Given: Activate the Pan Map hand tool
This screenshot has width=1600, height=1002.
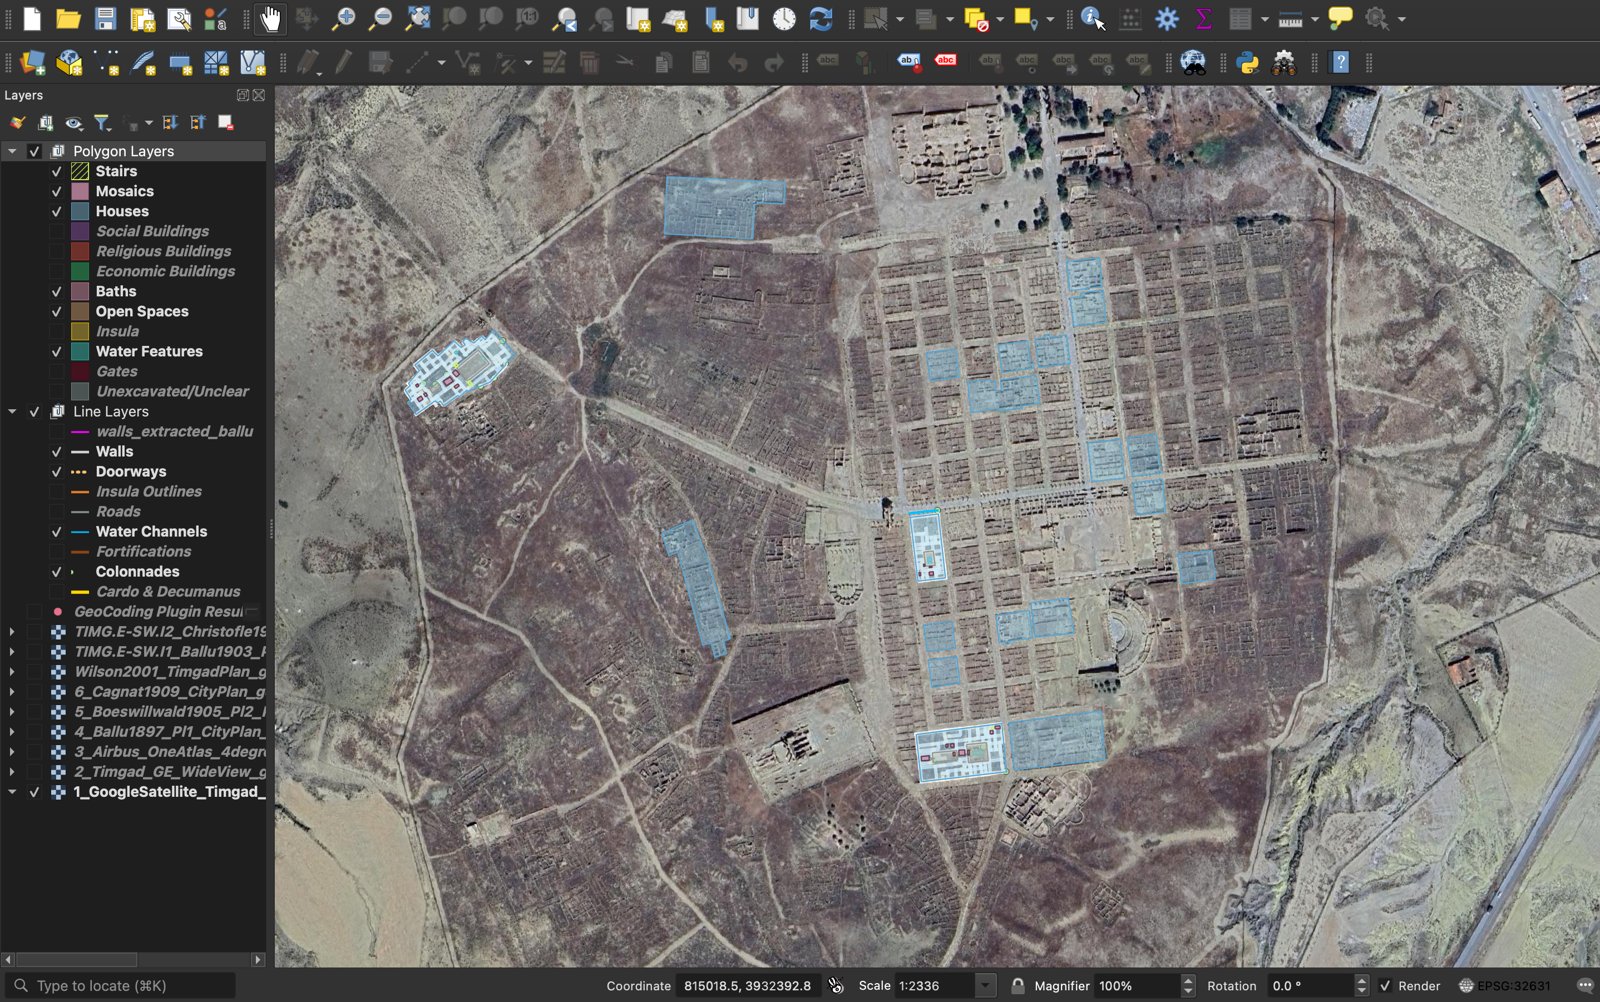Looking at the screenshot, I should pyautogui.click(x=270, y=19).
